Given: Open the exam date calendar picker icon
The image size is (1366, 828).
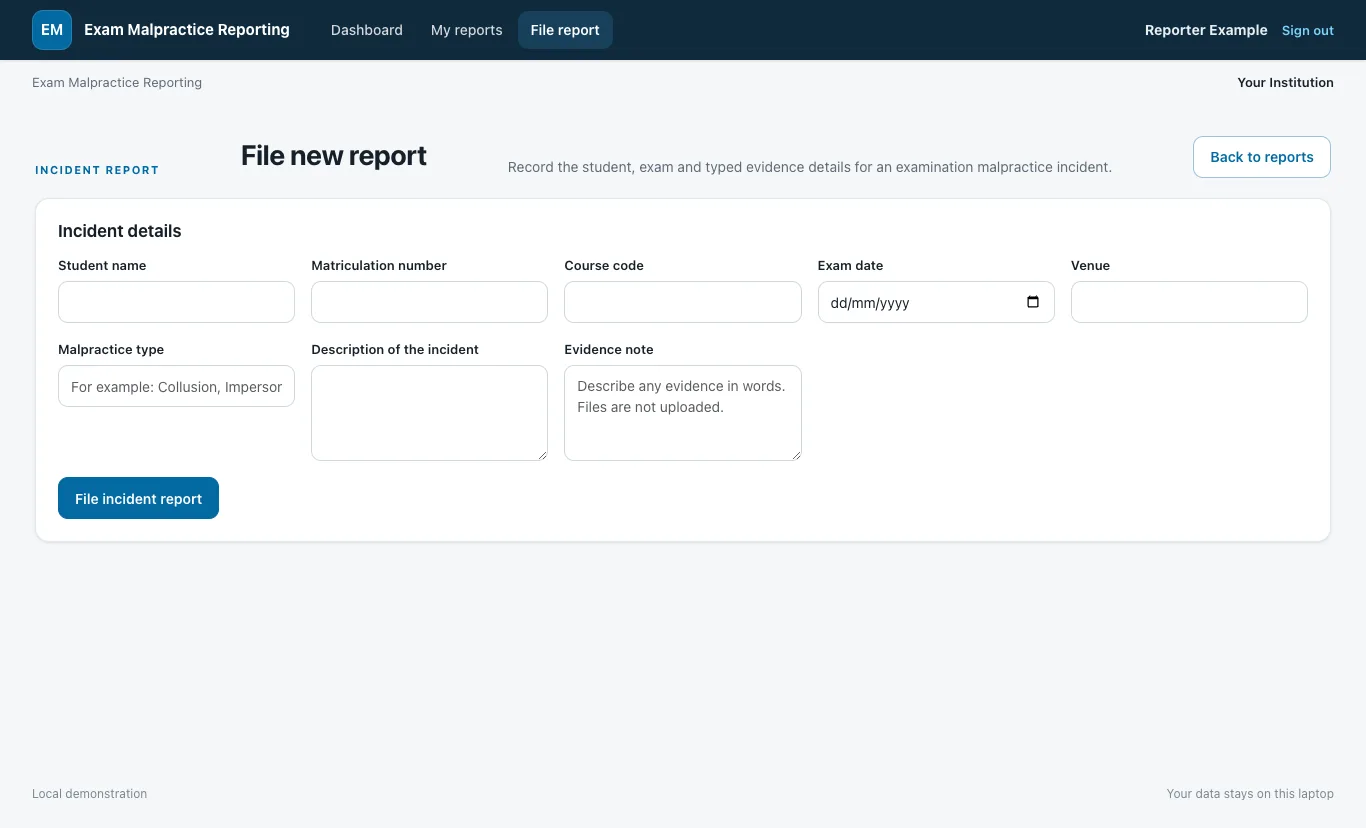Looking at the screenshot, I should 1033,302.
